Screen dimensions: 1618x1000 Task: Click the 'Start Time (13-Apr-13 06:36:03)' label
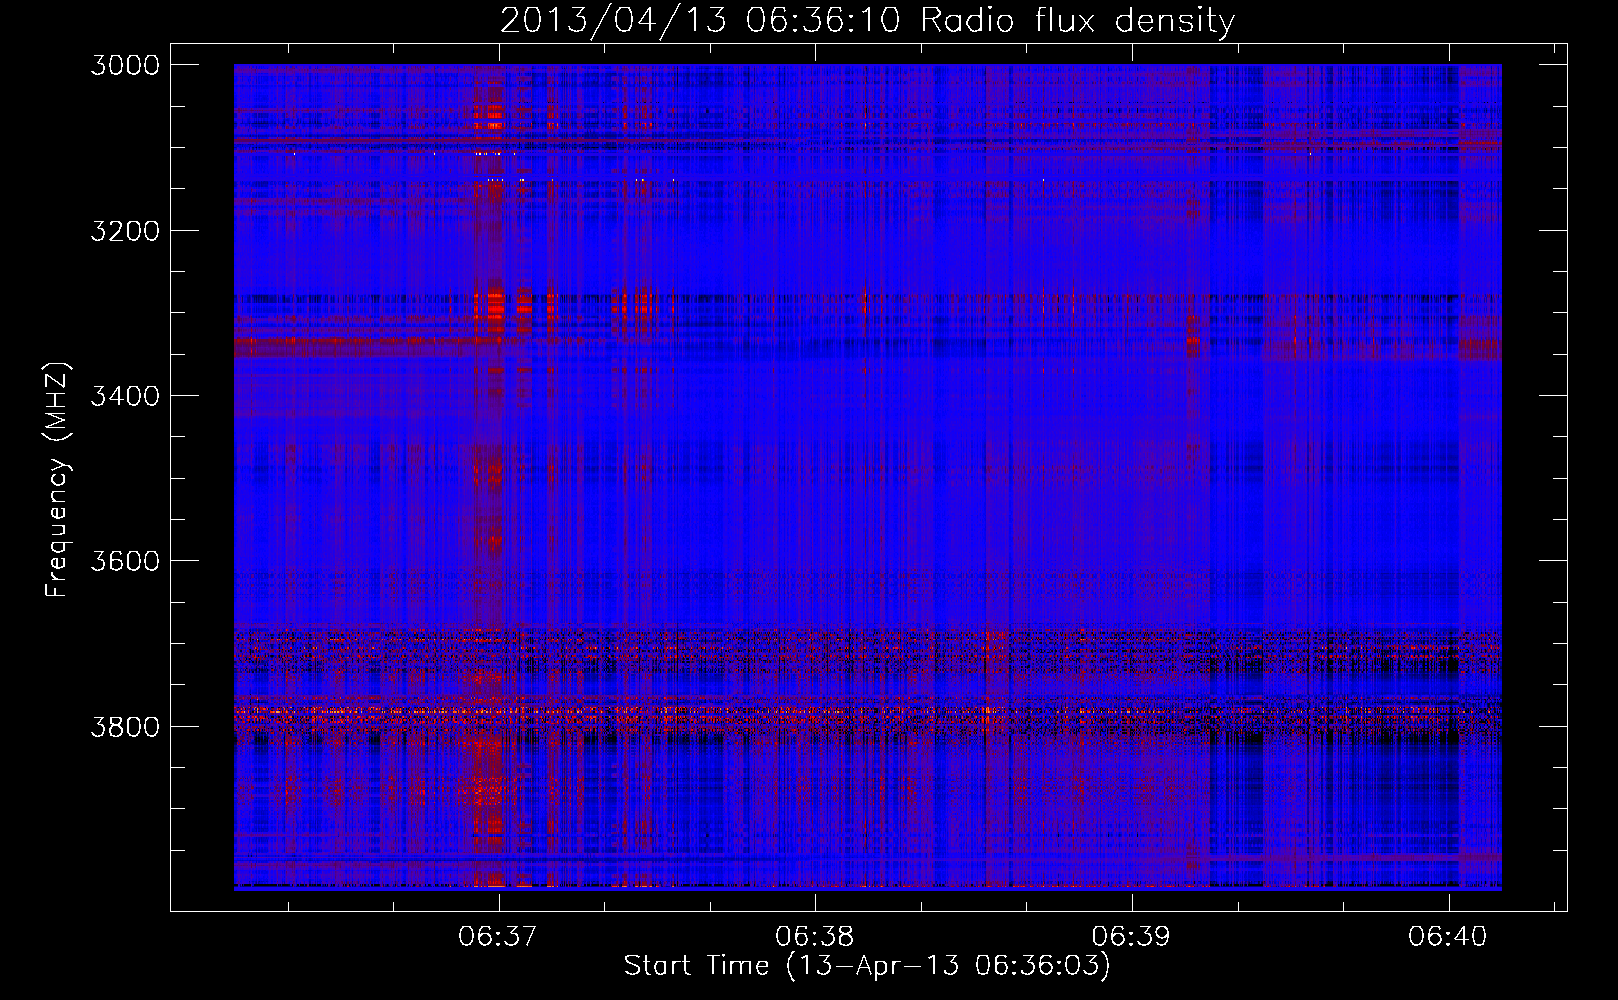[x=867, y=965]
